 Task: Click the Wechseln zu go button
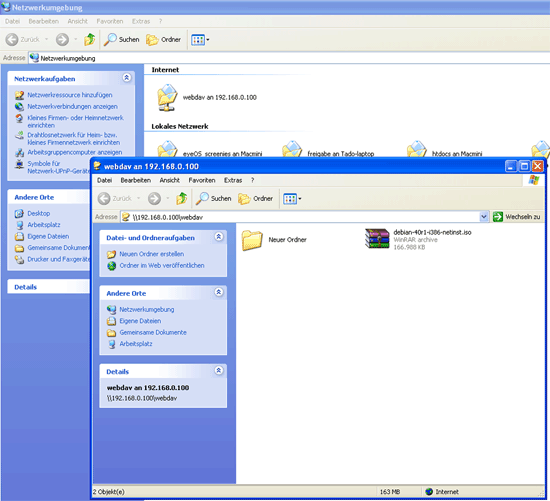[516, 217]
